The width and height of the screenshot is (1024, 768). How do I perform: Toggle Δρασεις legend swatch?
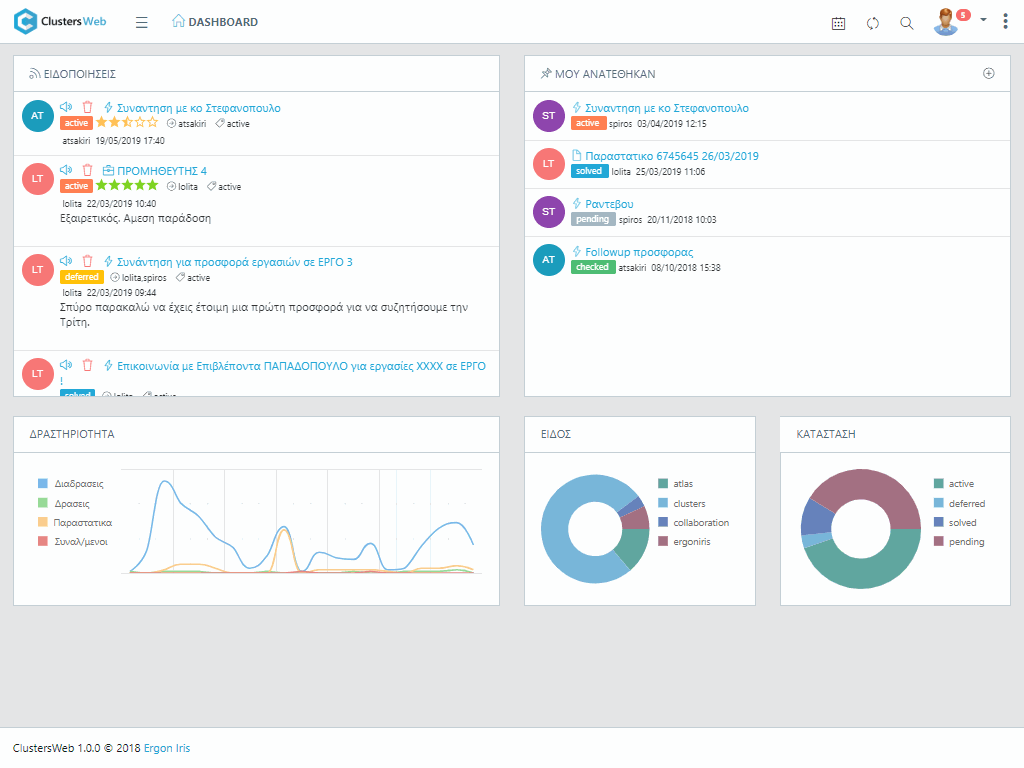click(43, 503)
